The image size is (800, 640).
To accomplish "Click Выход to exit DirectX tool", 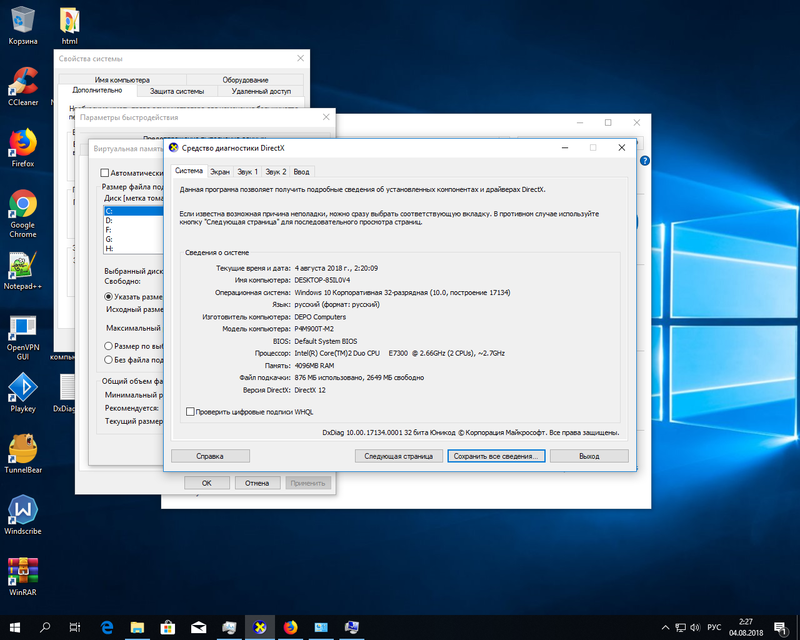I will point(589,456).
